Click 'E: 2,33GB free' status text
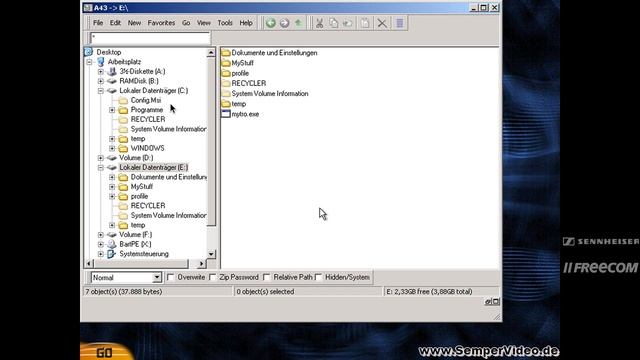The image size is (640, 360). 429,291
